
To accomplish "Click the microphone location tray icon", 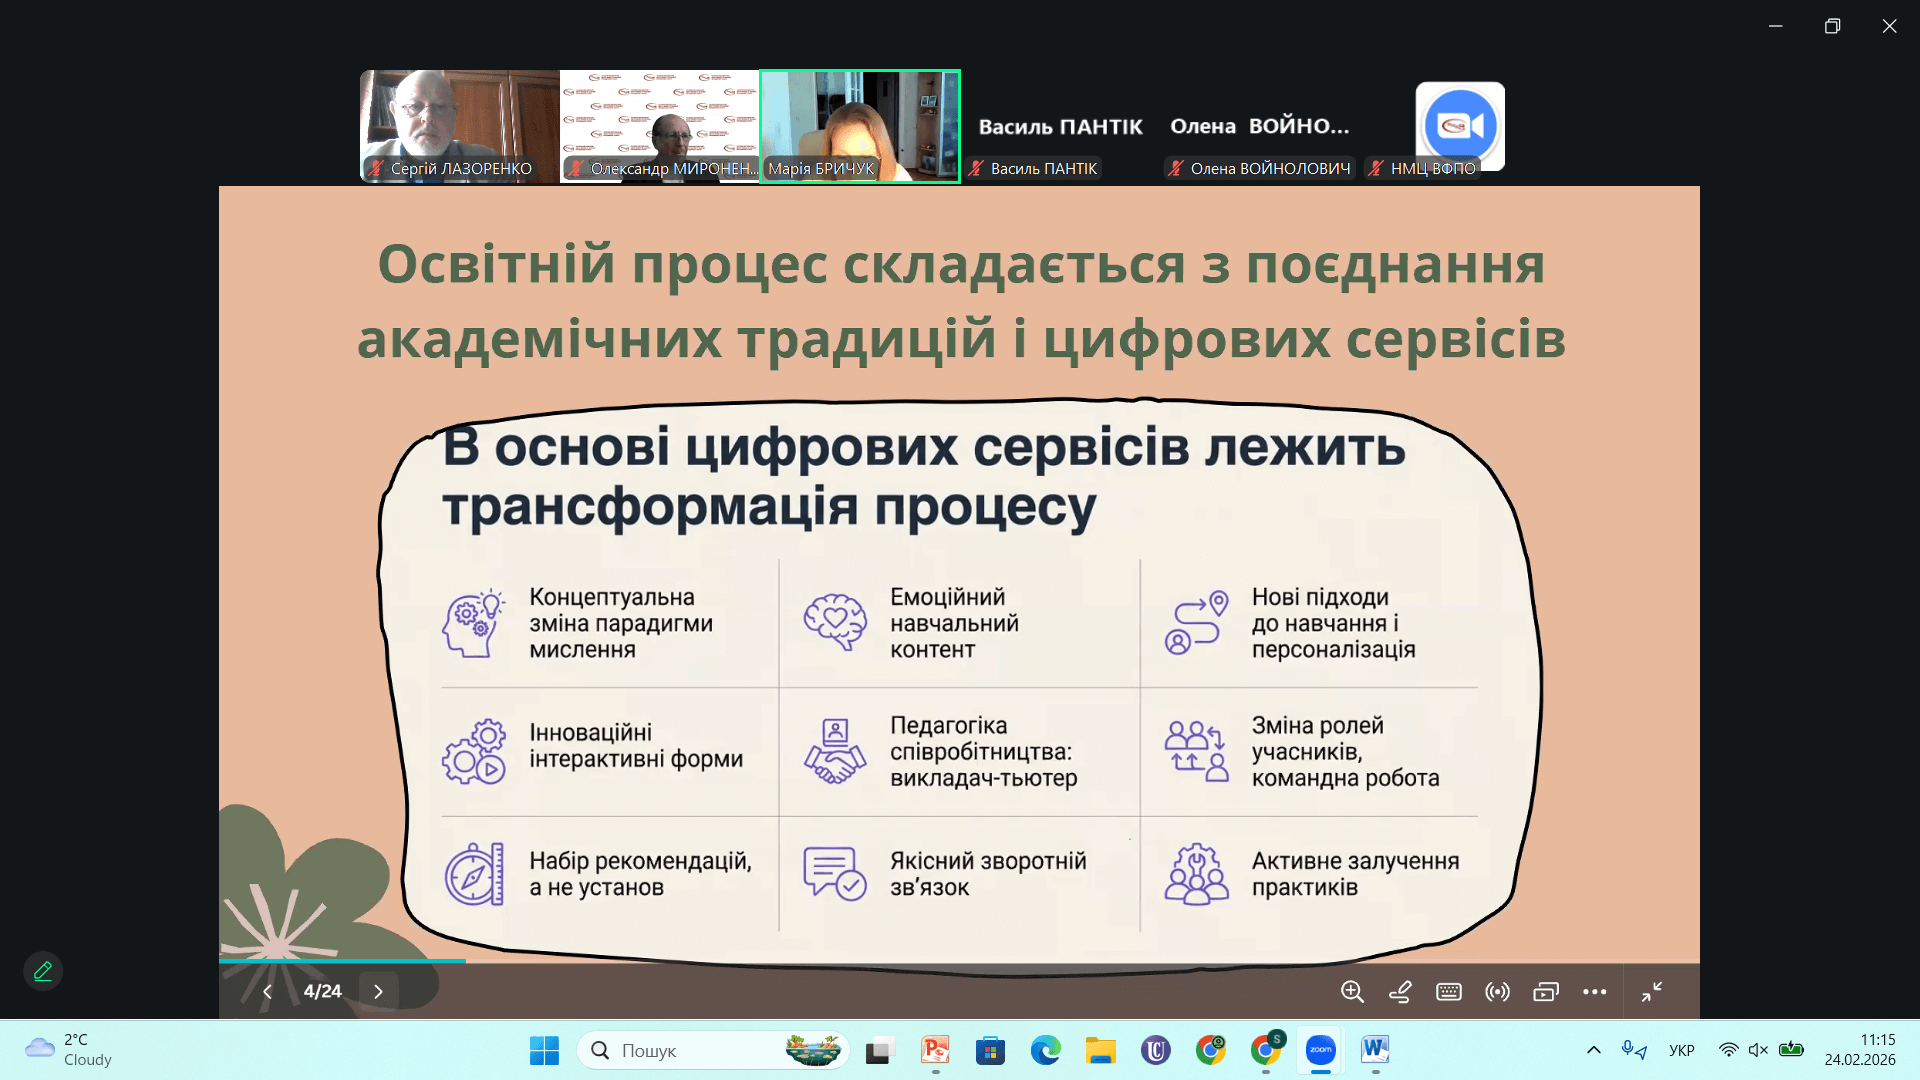I will (x=1634, y=1050).
